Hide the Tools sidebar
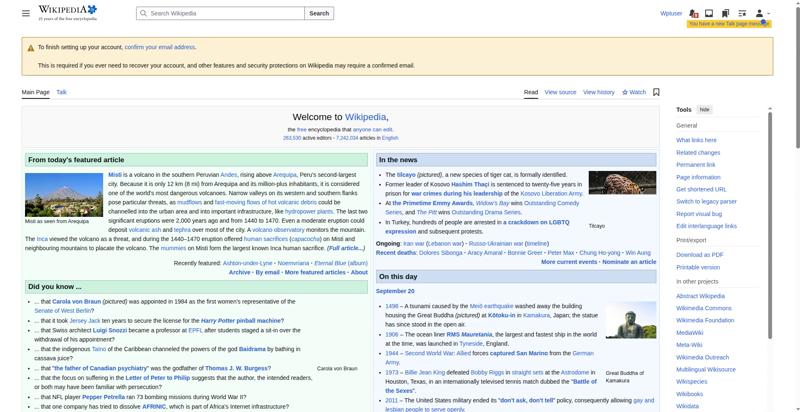The image size is (800, 412). point(704,110)
